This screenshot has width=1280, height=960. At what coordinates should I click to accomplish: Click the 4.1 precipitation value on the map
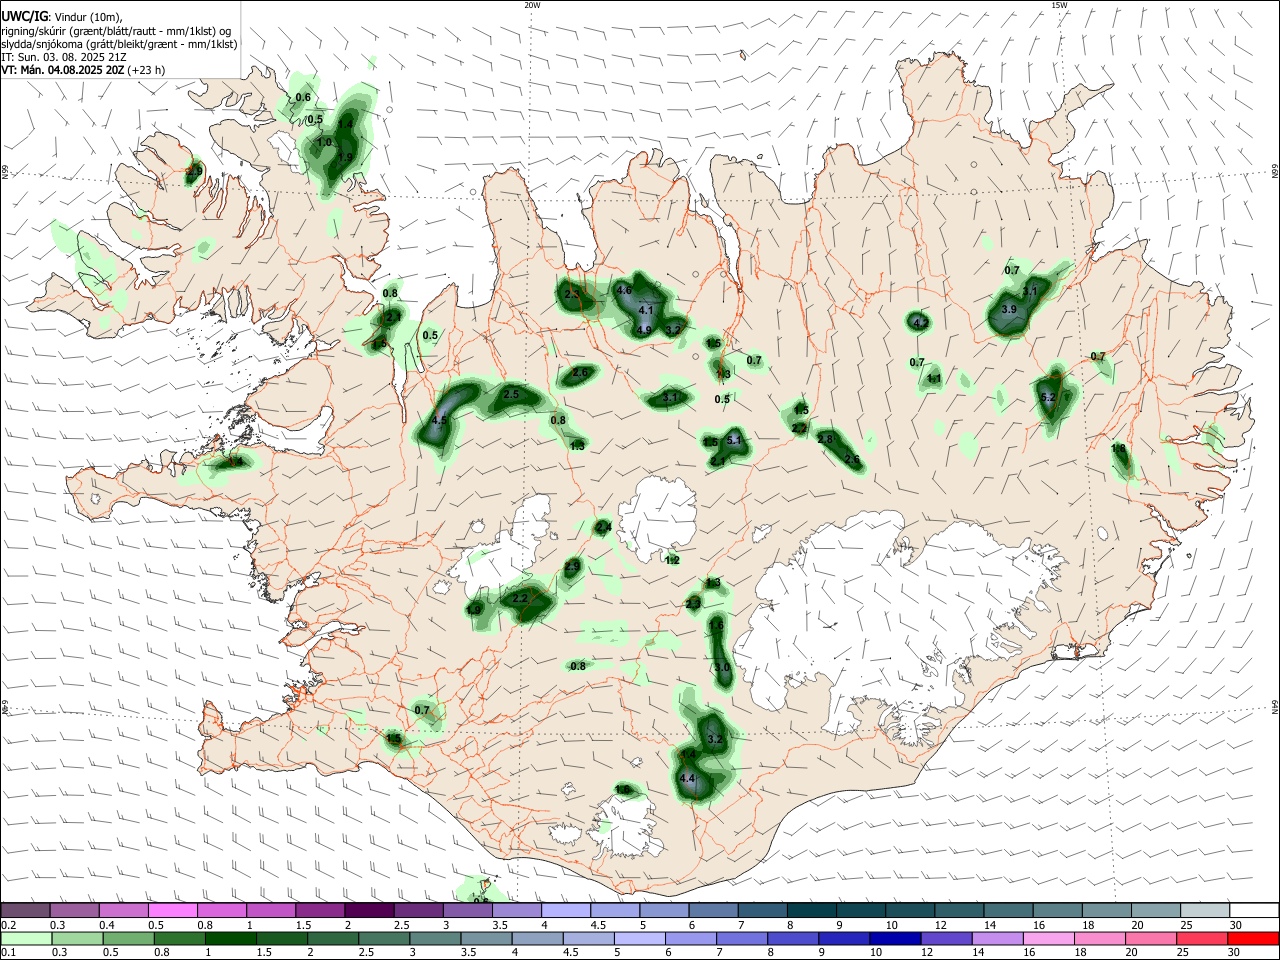pyautogui.click(x=646, y=310)
